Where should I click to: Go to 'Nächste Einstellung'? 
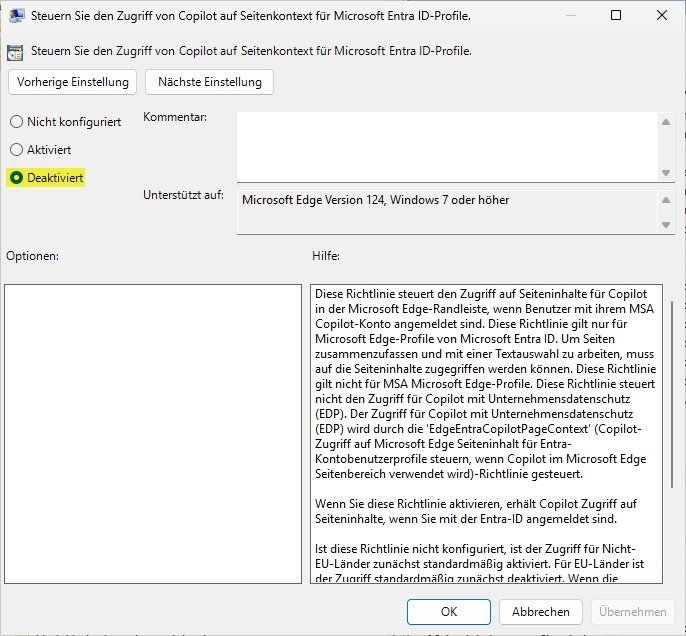coord(210,82)
